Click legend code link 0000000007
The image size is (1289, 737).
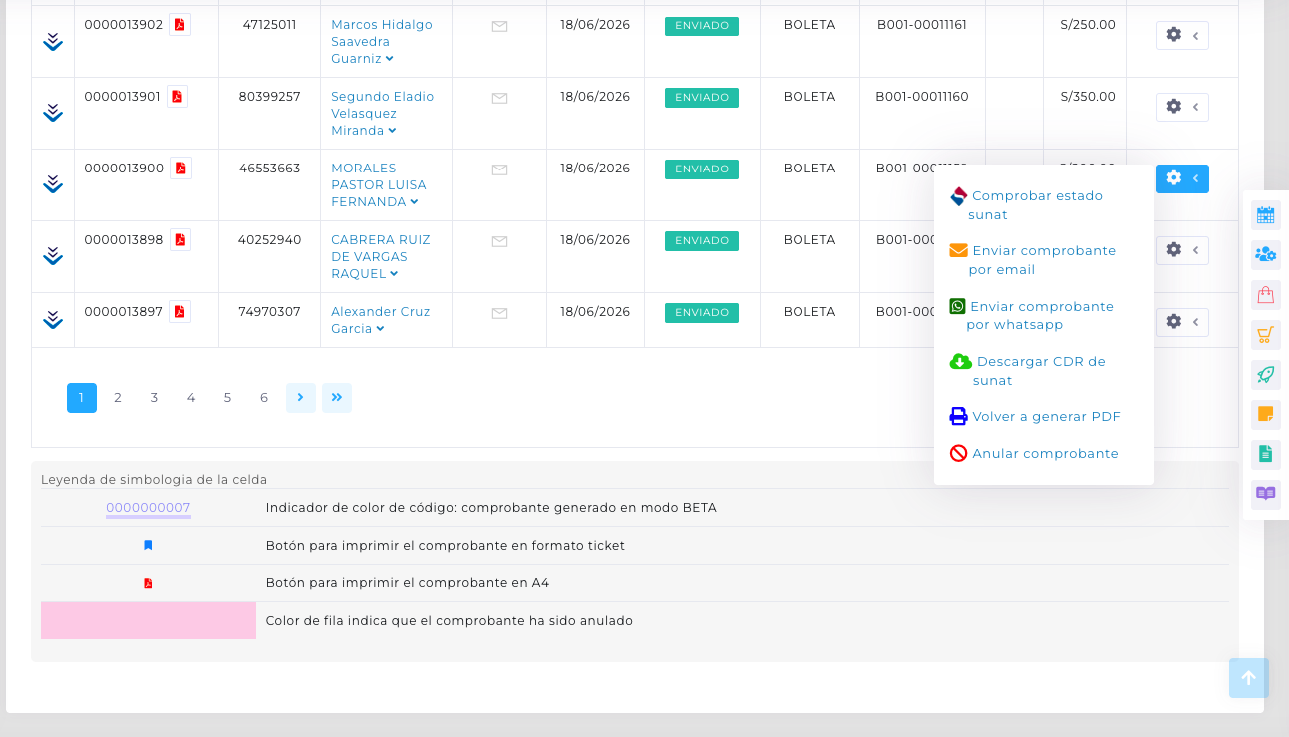click(x=148, y=508)
